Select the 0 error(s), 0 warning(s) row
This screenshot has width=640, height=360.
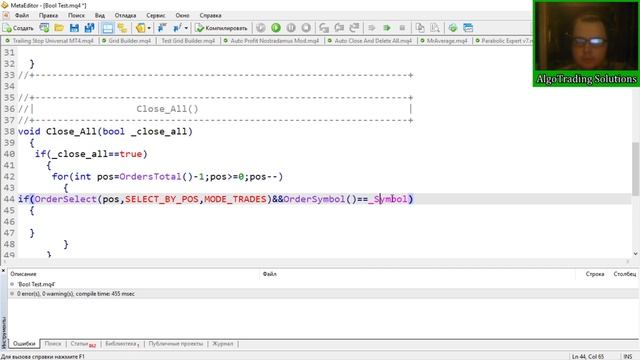click(322, 294)
